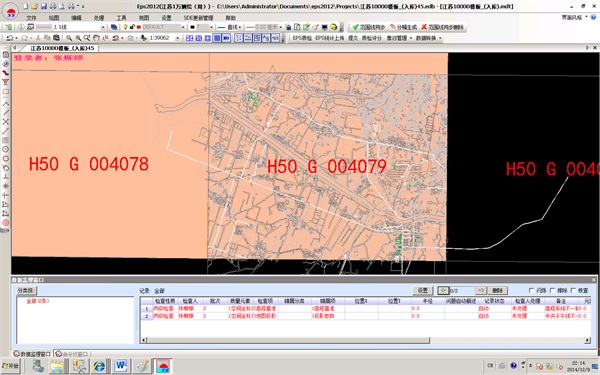This screenshot has width=600, height=375.
Task: Click the red target icon at left toolbar bottom
Action: click(x=5, y=223)
